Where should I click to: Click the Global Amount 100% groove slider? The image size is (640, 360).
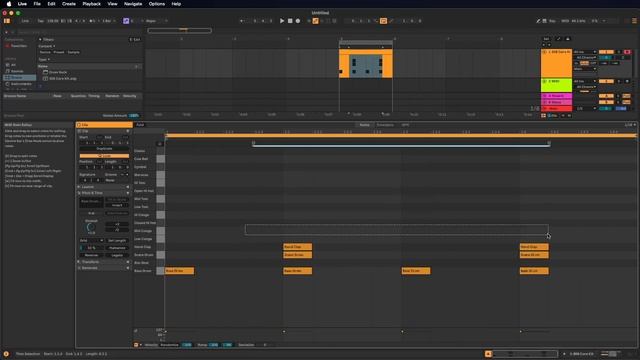pyautogui.click(x=133, y=116)
